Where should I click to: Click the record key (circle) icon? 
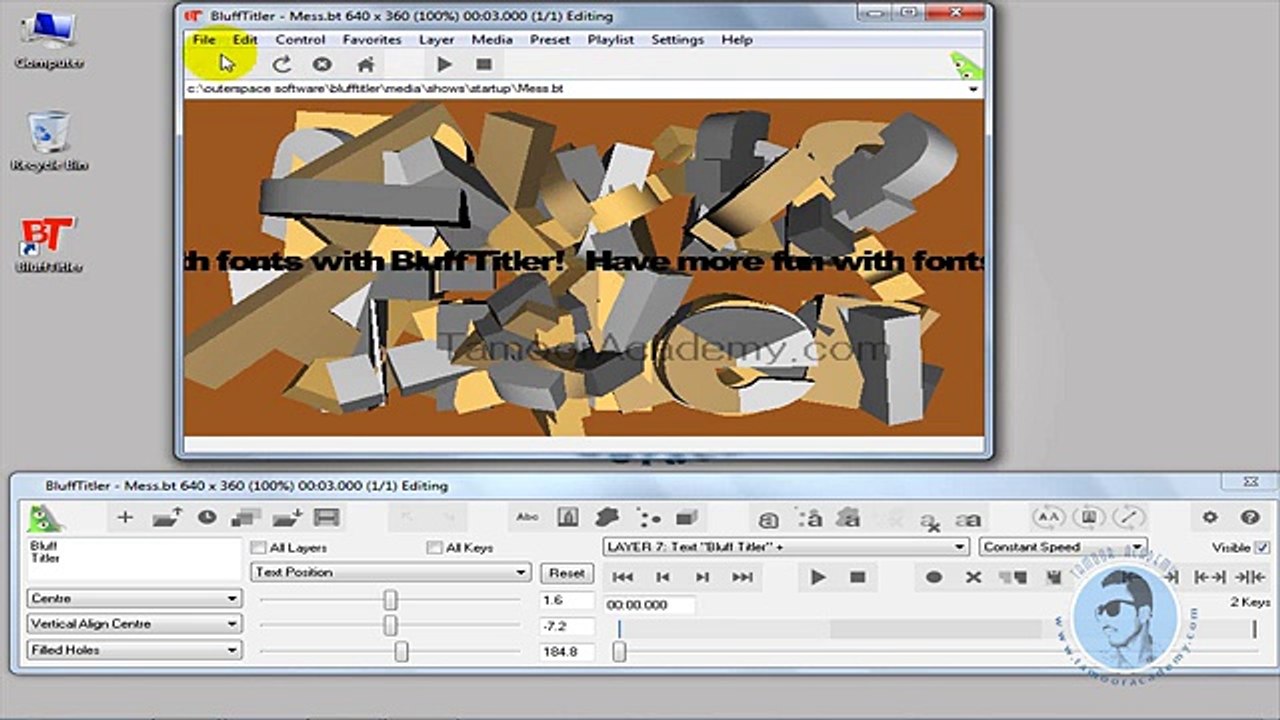tap(934, 577)
